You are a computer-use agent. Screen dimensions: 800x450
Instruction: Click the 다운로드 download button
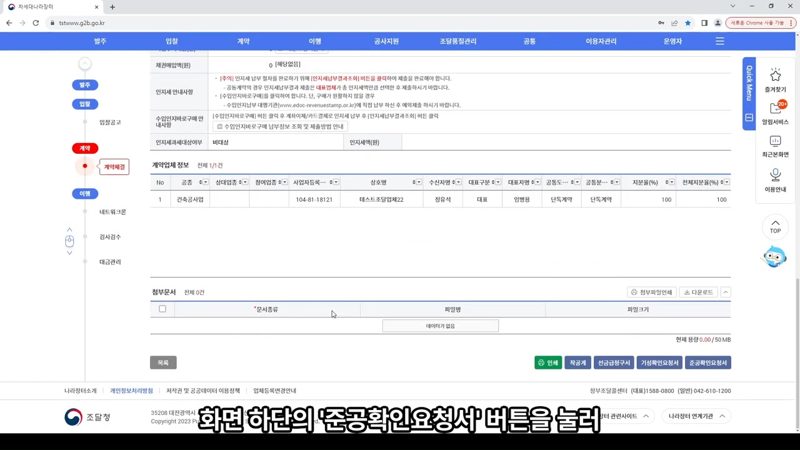point(698,292)
